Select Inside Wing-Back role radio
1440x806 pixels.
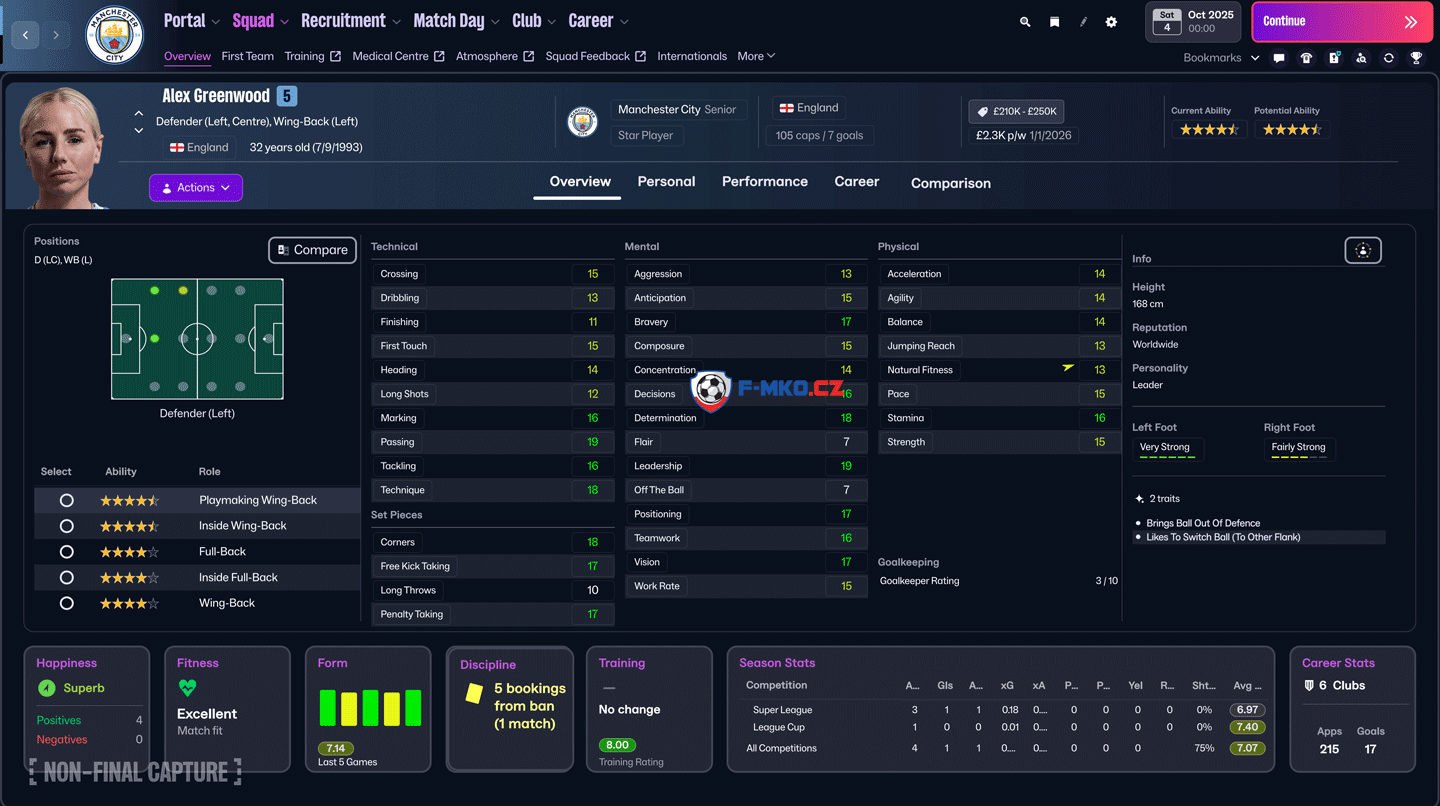pyautogui.click(x=67, y=526)
